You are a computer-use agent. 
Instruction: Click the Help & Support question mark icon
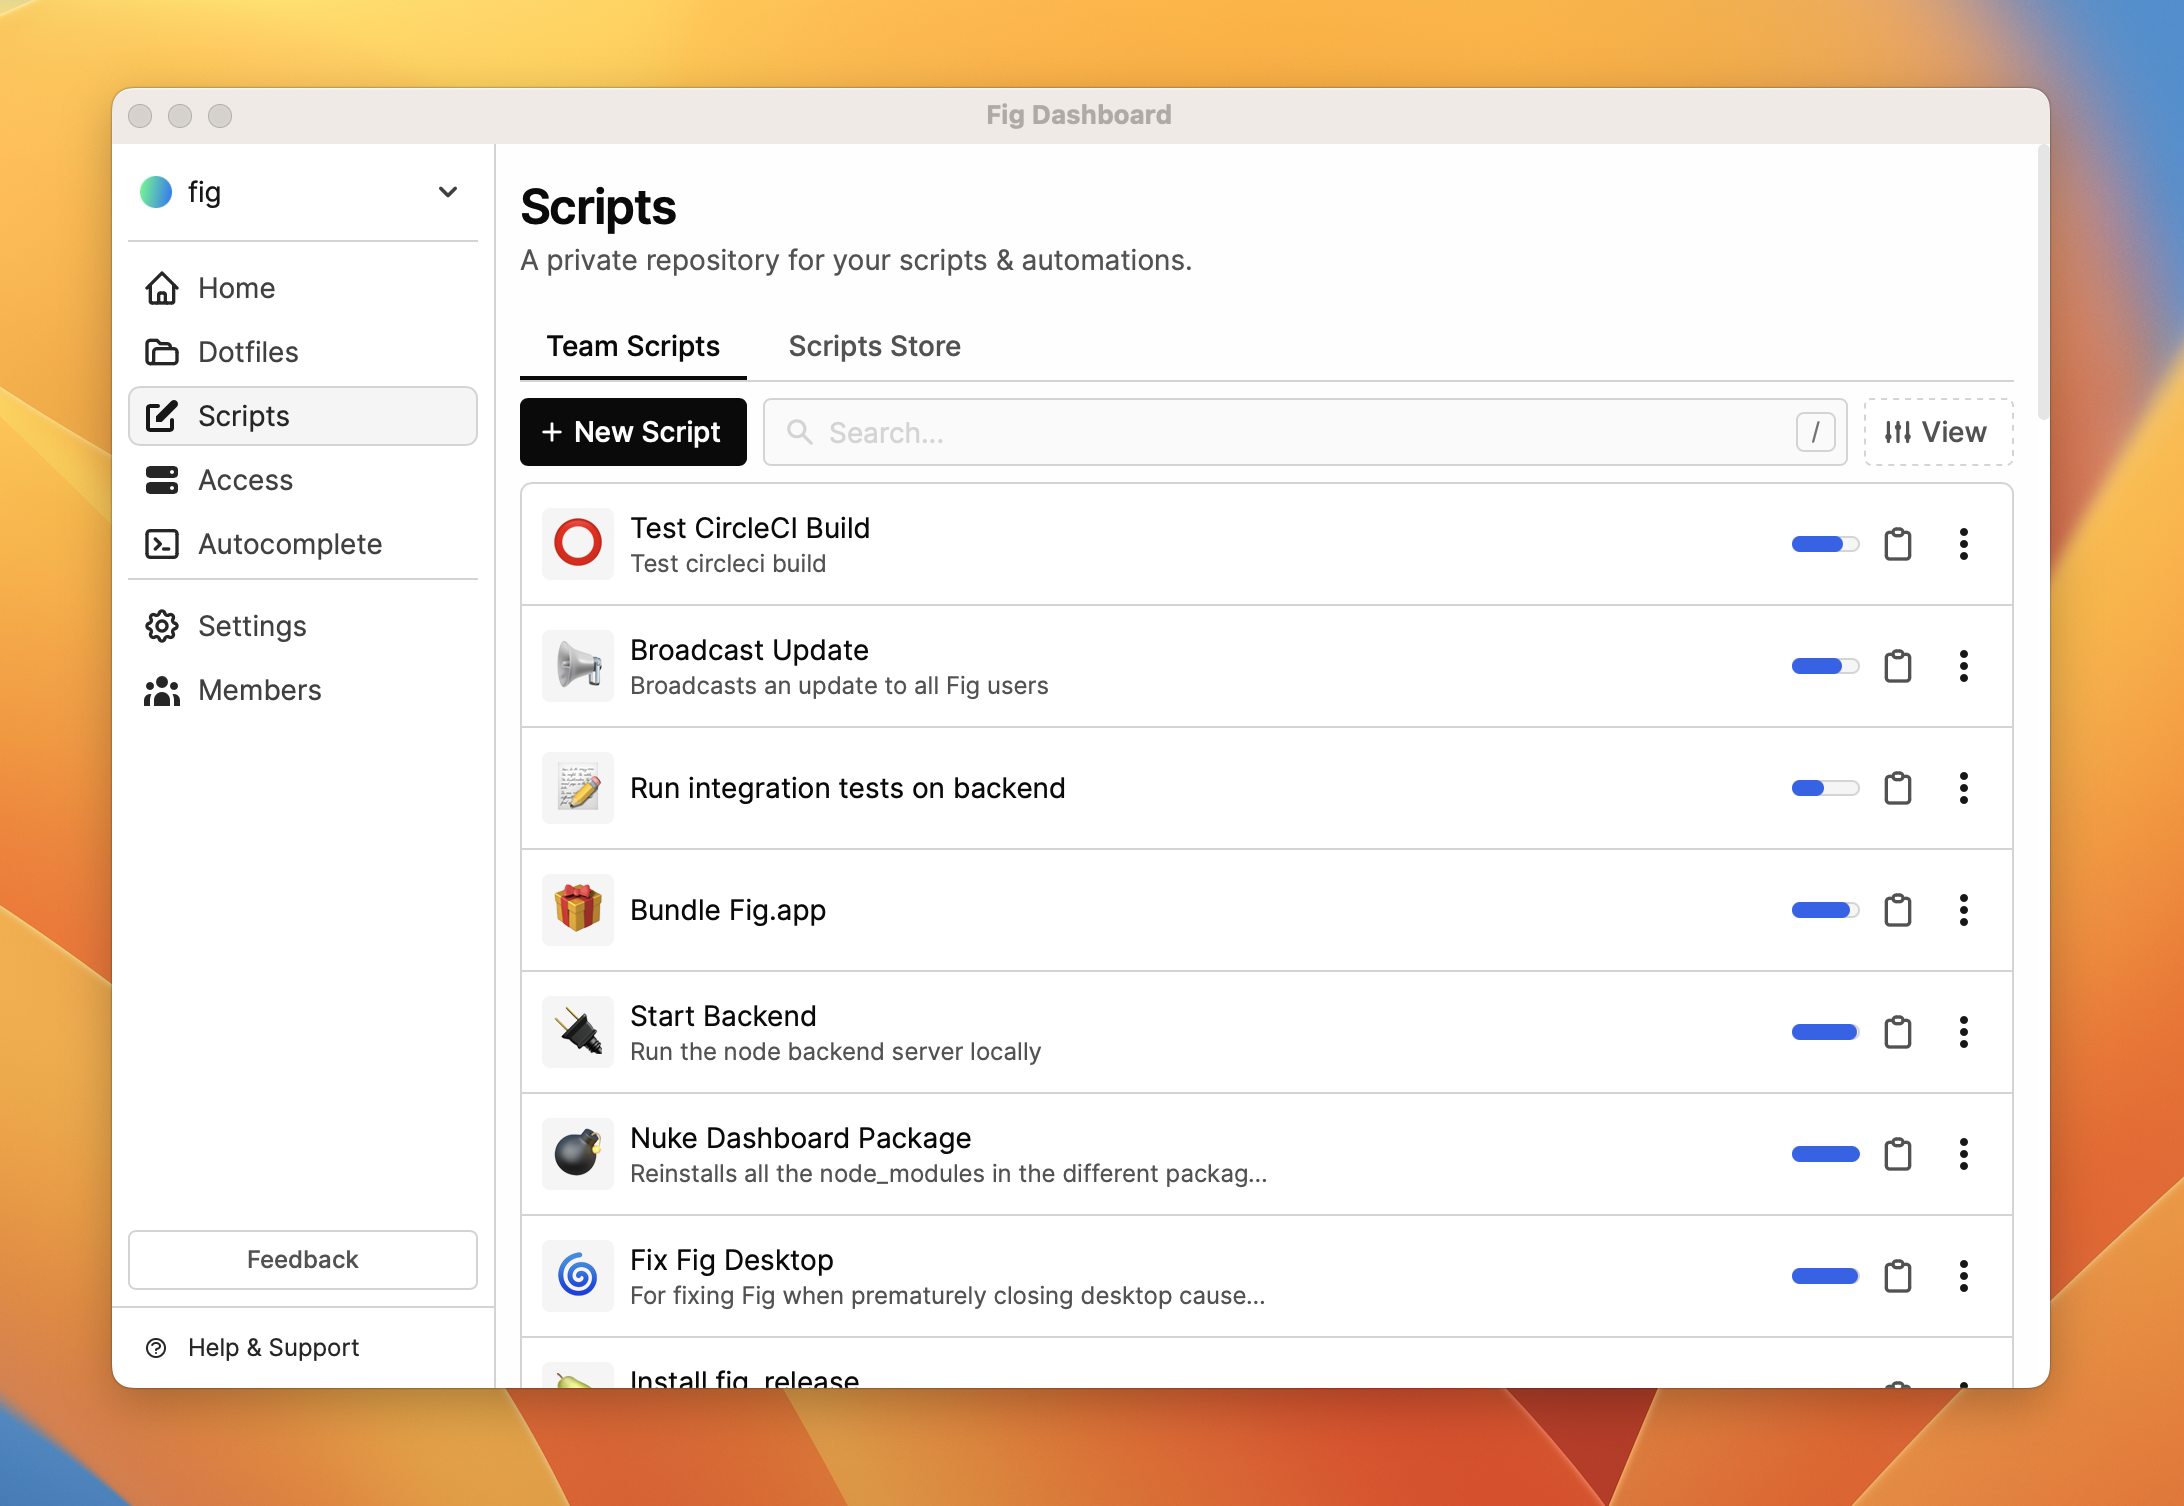pyautogui.click(x=156, y=1348)
